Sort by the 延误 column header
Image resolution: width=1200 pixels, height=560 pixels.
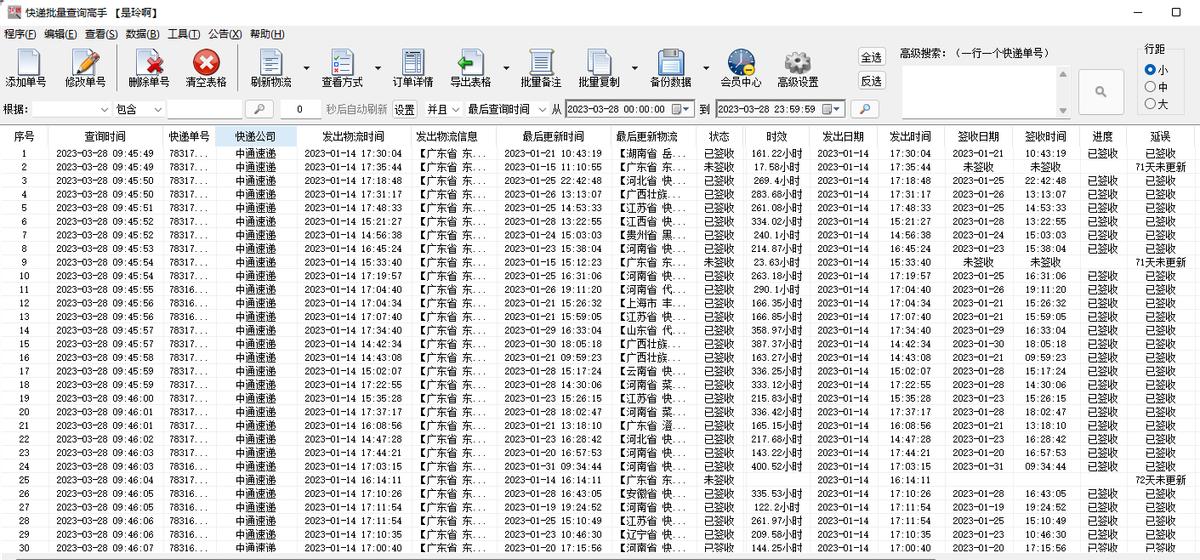(1160, 136)
